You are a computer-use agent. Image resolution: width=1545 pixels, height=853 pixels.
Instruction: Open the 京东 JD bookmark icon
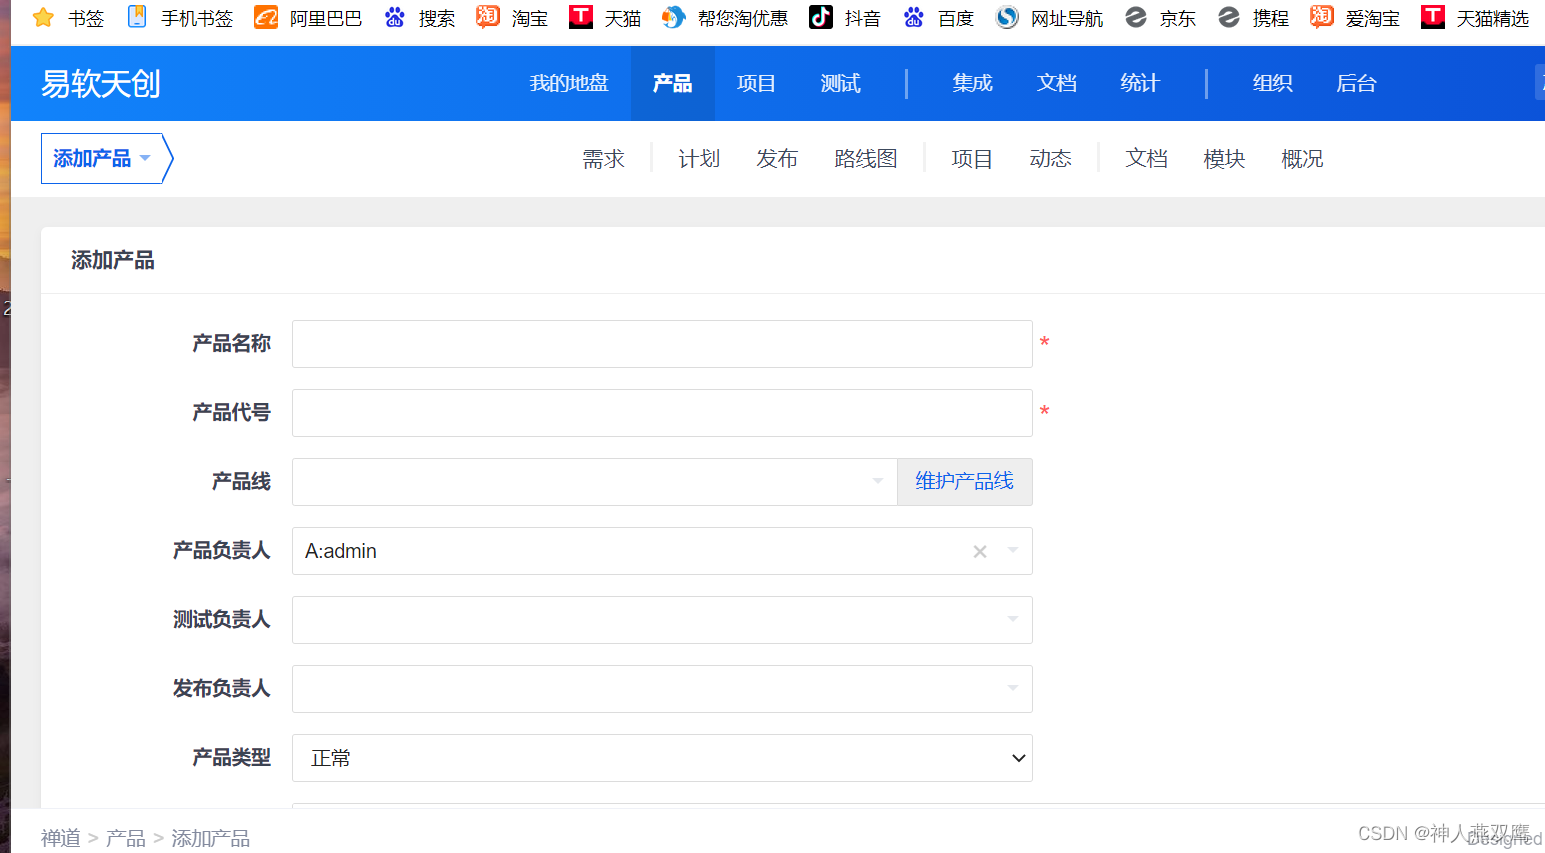coord(1136,18)
